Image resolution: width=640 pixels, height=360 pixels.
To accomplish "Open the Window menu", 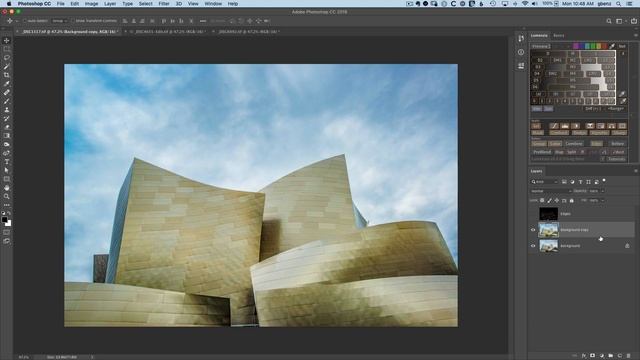I will pyautogui.click(x=213, y=4).
